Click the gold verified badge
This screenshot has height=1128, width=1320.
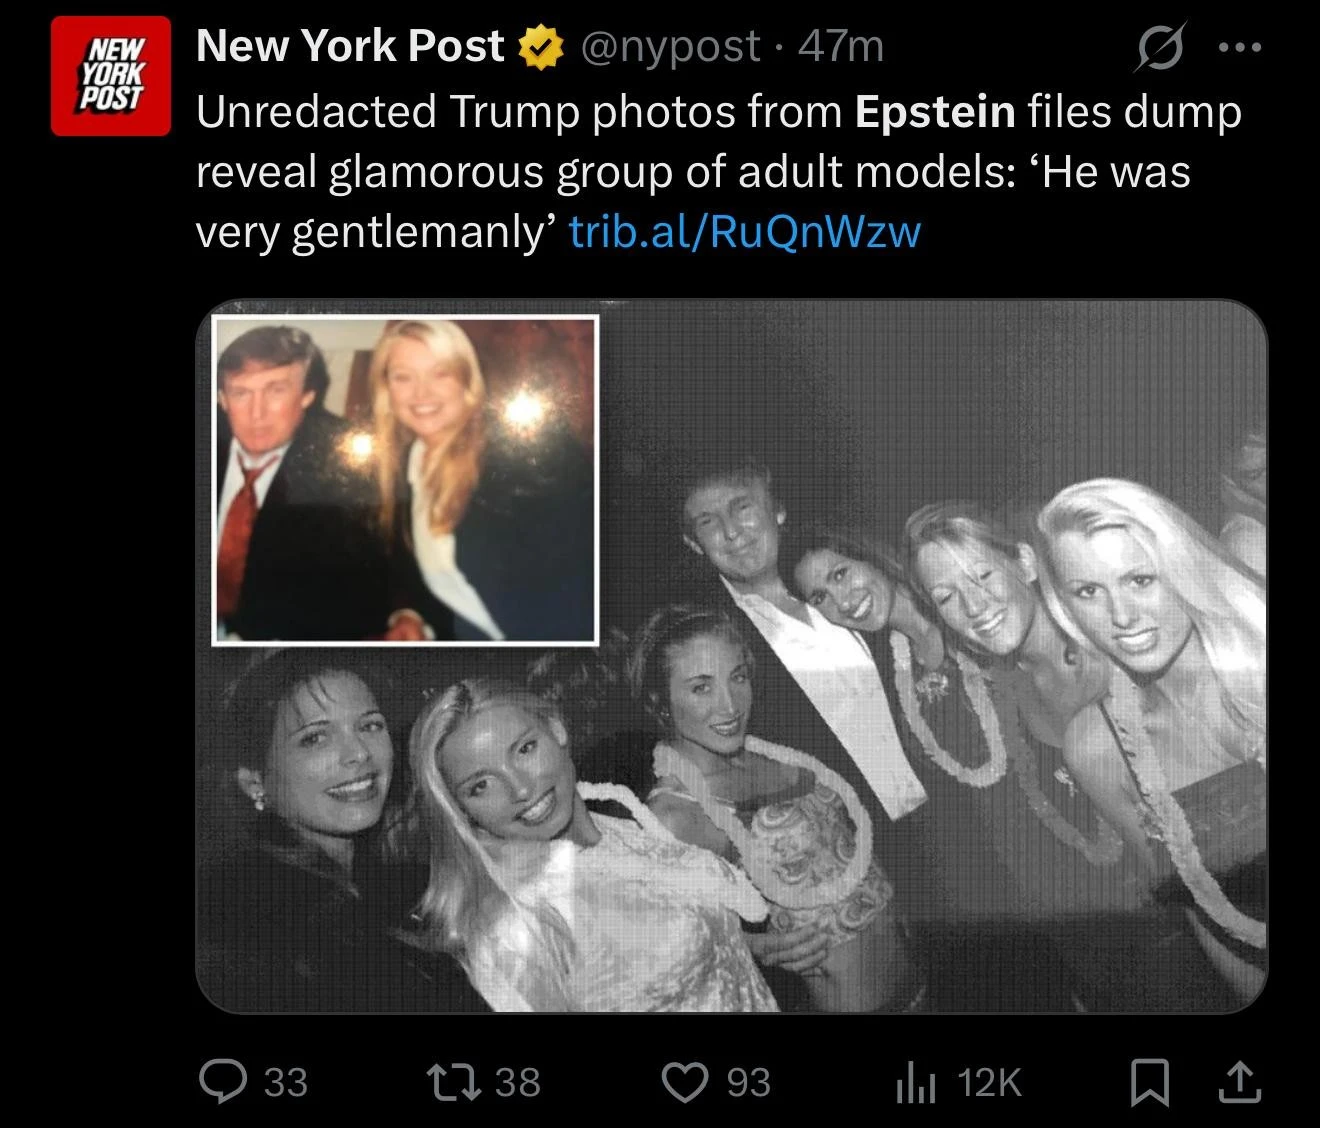539,47
